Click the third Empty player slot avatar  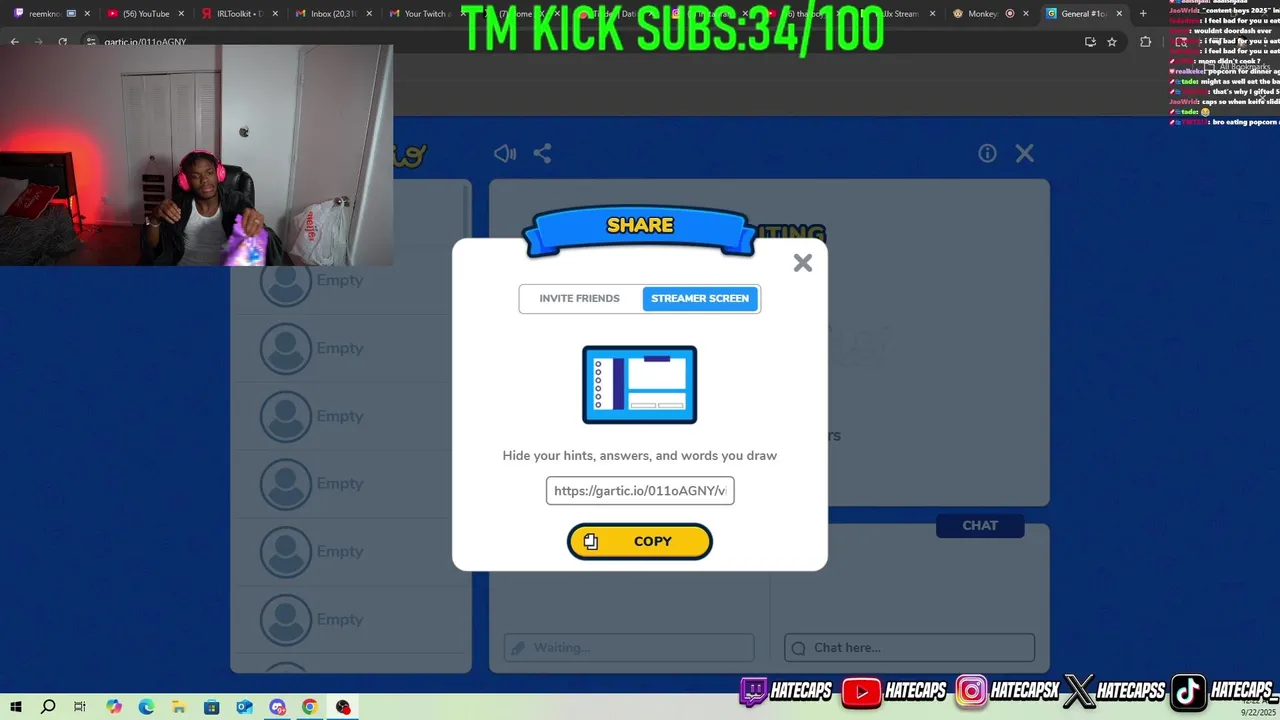(286, 416)
